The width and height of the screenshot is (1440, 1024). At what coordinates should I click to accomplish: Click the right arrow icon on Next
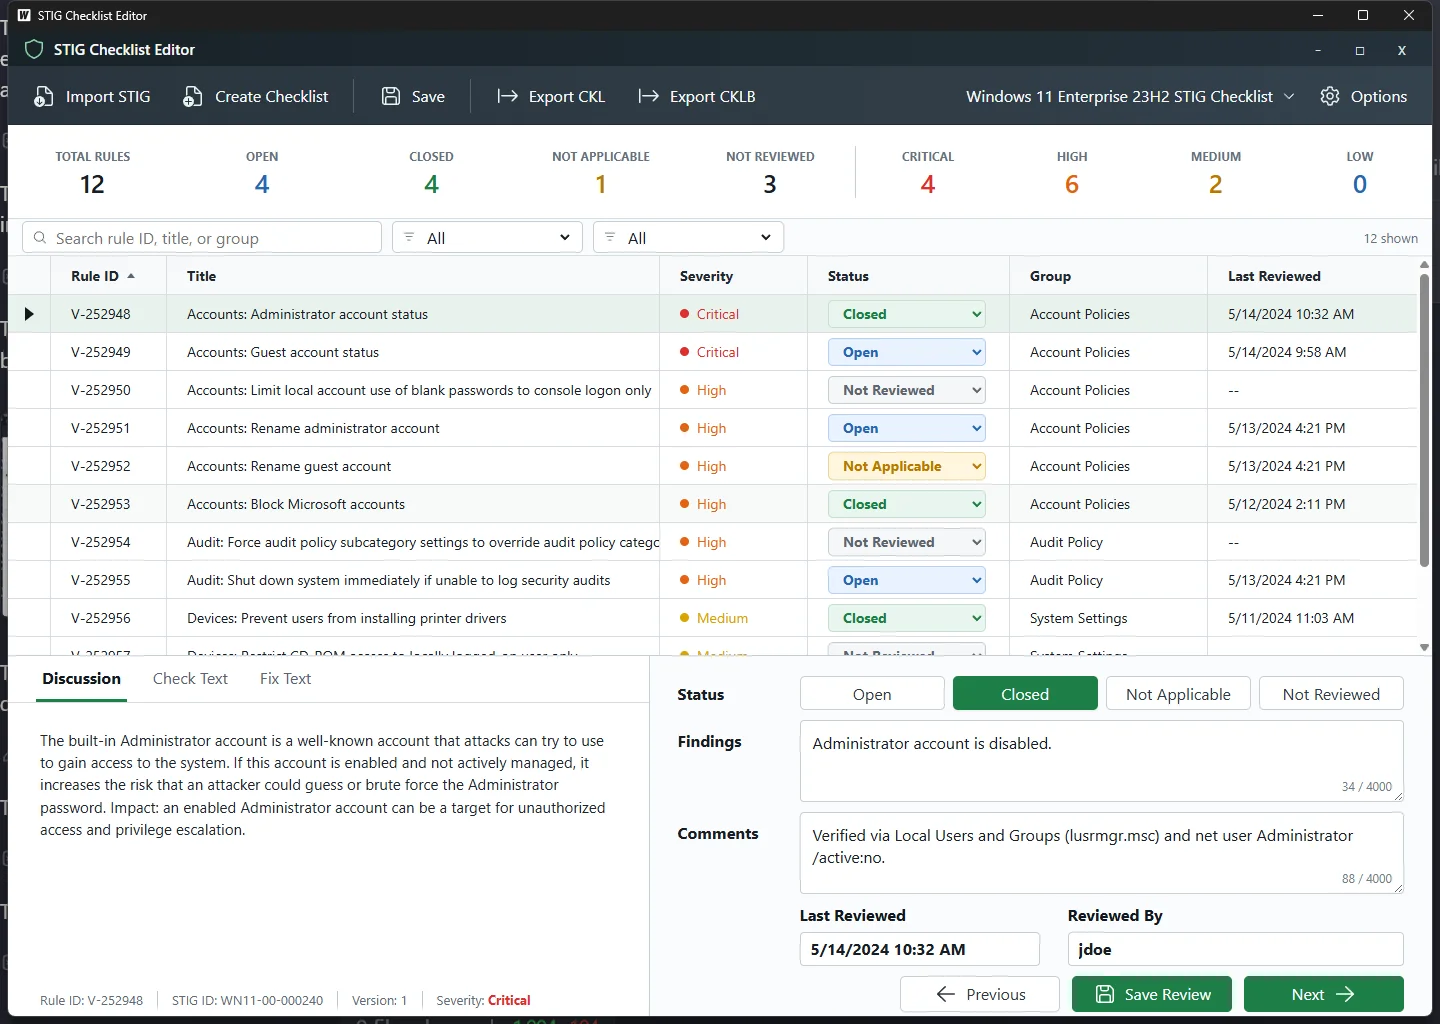point(1345,994)
